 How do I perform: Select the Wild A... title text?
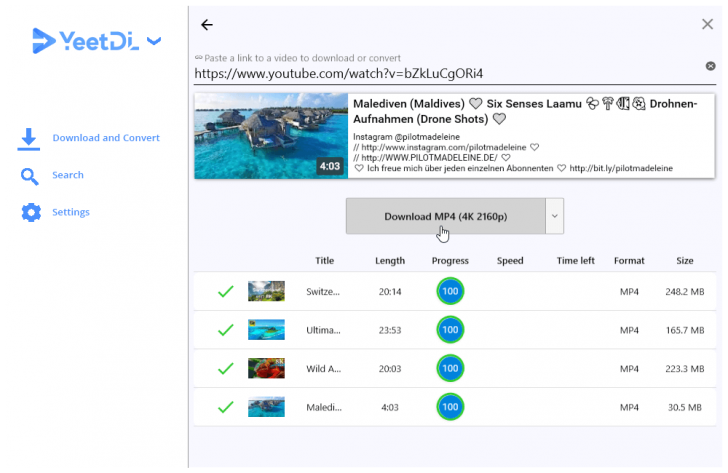click(324, 369)
